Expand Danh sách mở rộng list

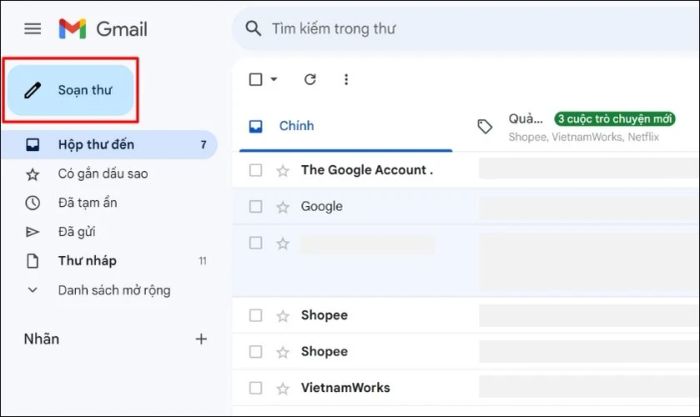[x=113, y=290]
